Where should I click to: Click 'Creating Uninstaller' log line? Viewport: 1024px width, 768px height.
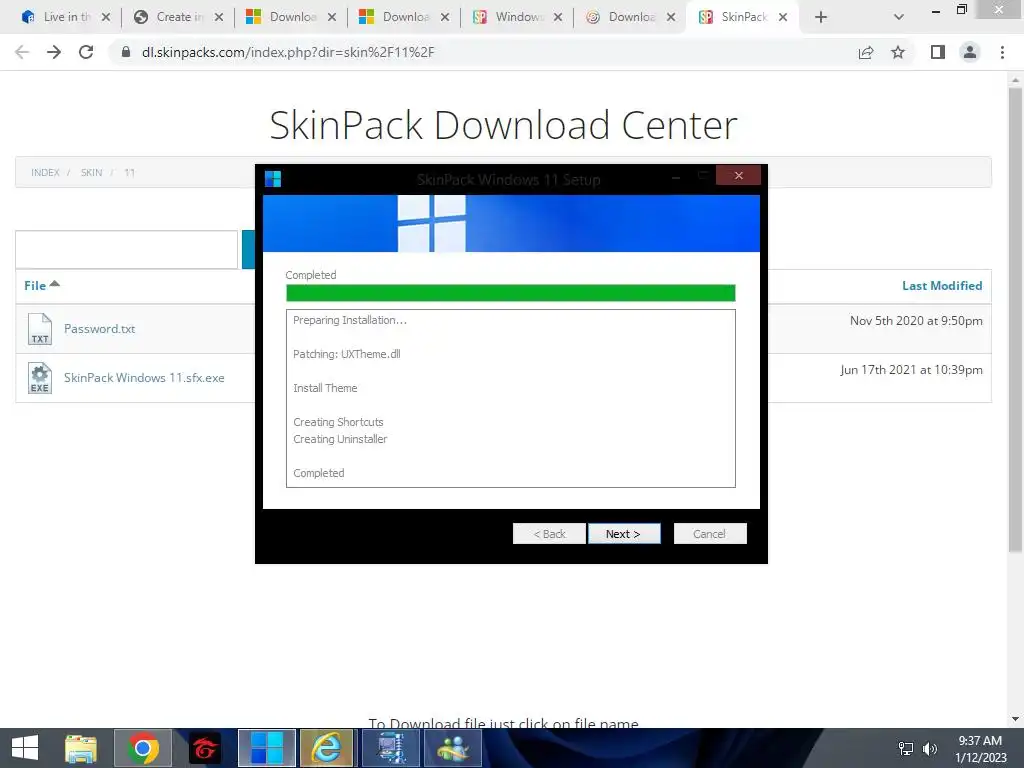[x=340, y=439]
